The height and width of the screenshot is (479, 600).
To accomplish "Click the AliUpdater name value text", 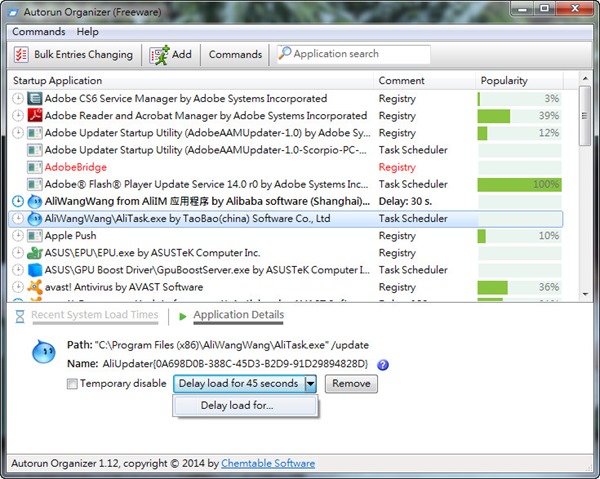I will [235, 363].
